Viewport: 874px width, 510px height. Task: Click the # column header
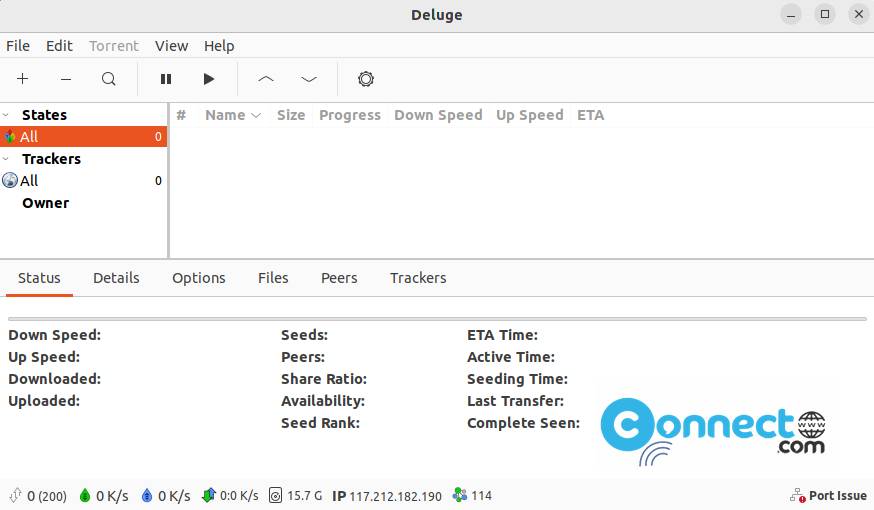pos(181,115)
